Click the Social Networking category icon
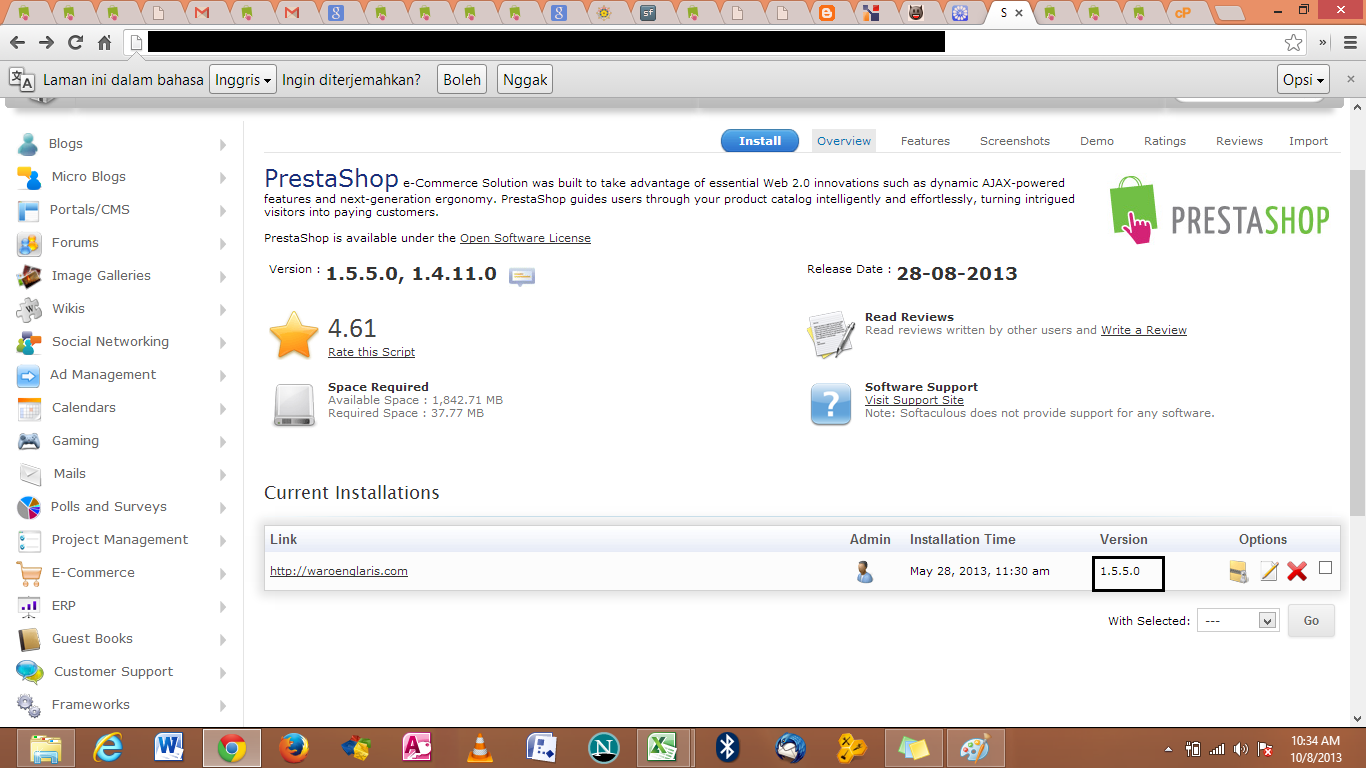 (29, 342)
